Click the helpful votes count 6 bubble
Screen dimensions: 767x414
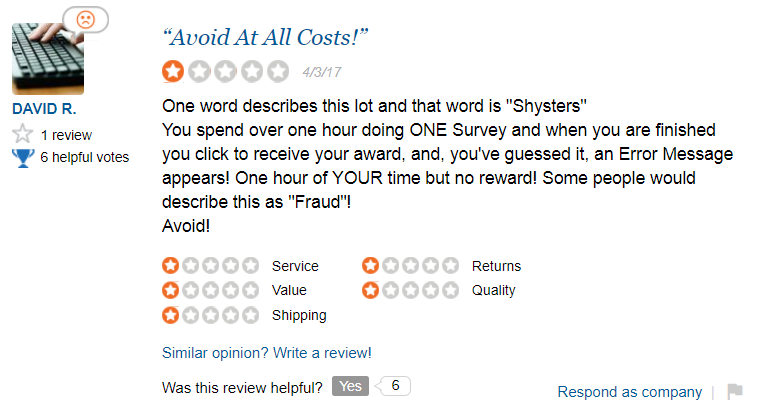click(x=395, y=386)
